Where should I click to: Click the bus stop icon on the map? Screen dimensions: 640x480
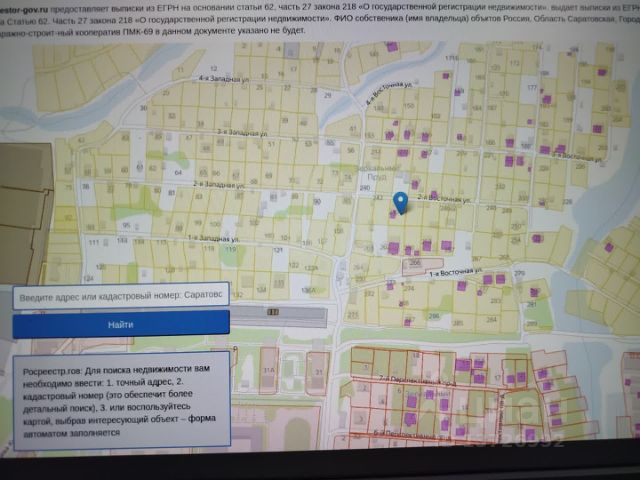(273, 312)
